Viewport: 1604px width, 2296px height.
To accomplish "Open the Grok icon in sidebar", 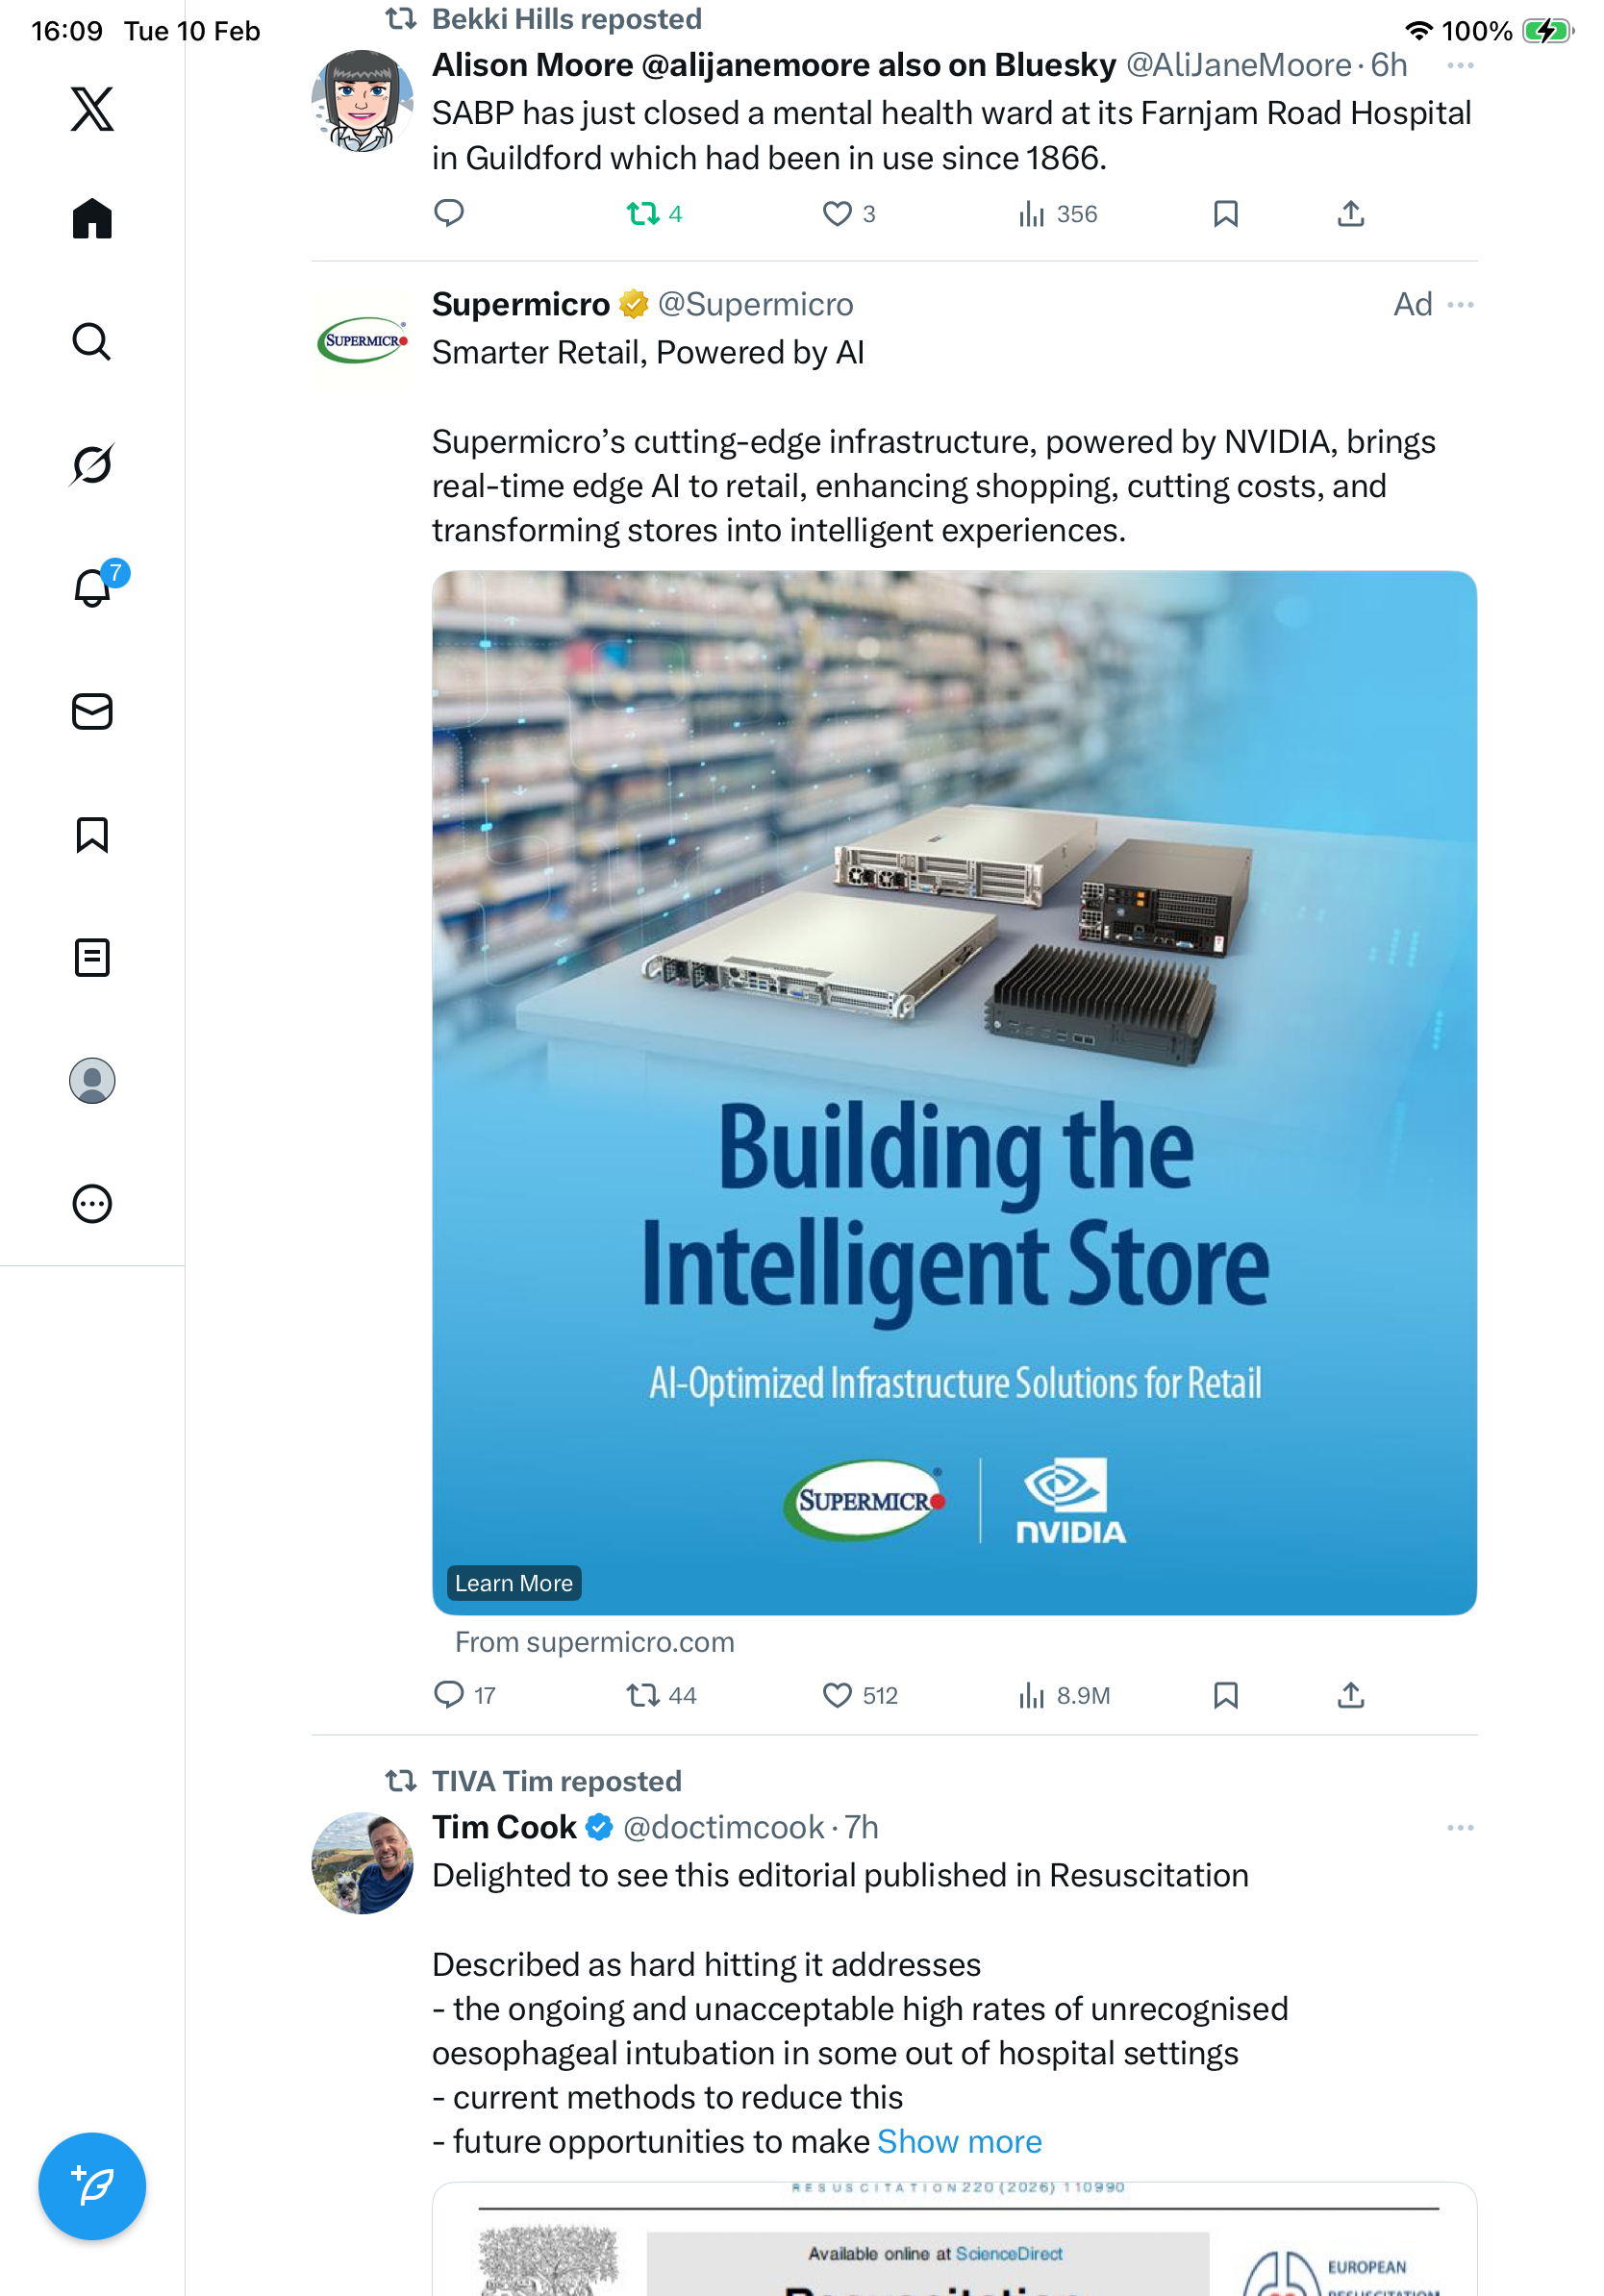I will 92,465.
